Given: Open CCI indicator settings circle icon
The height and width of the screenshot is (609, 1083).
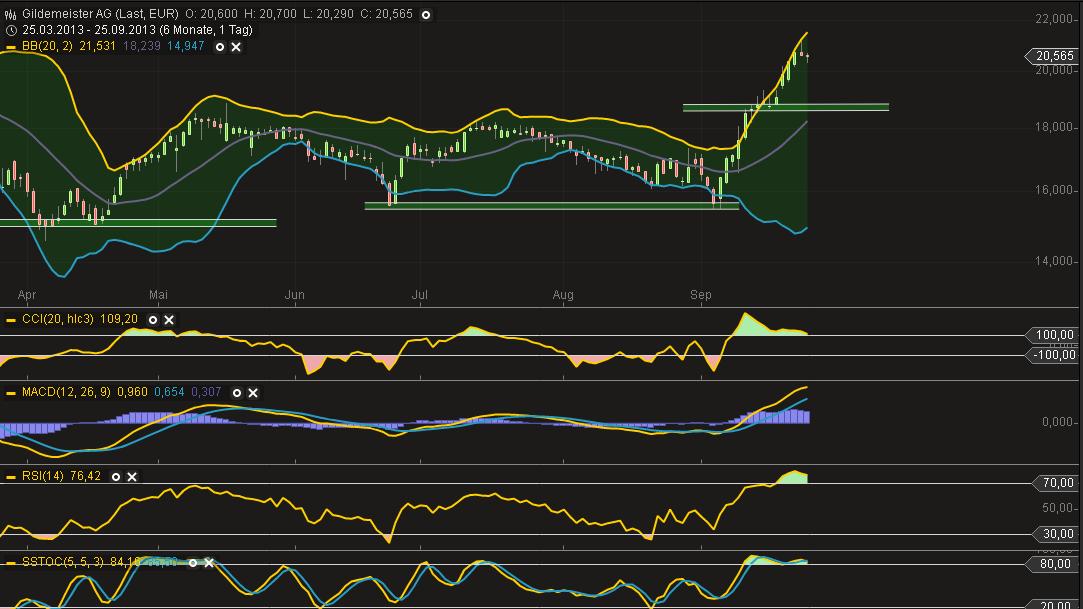Looking at the screenshot, I should 153,320.
